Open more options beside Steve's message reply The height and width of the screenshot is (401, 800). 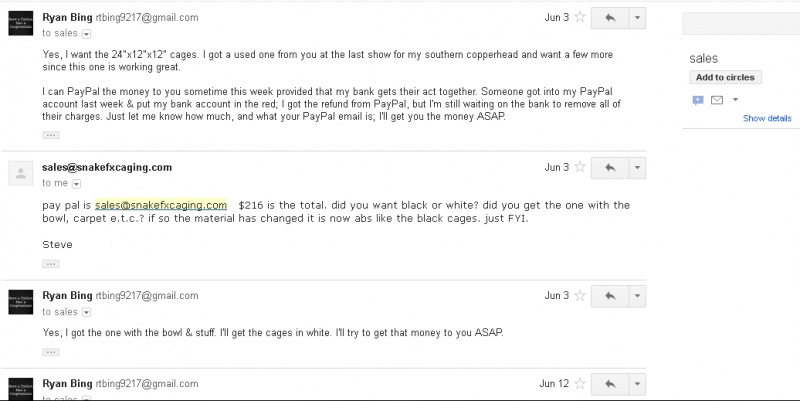[x=637, y=168]
